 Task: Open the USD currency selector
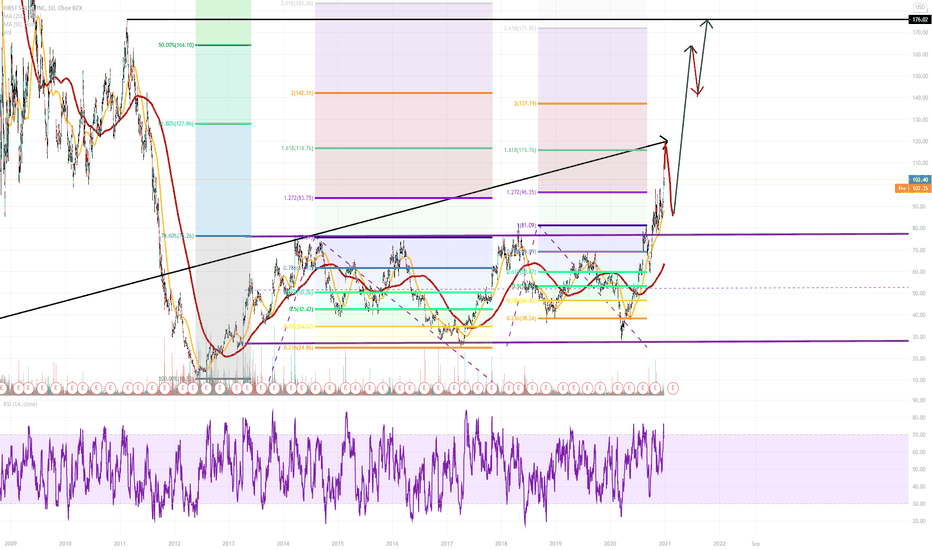[920, 7]
